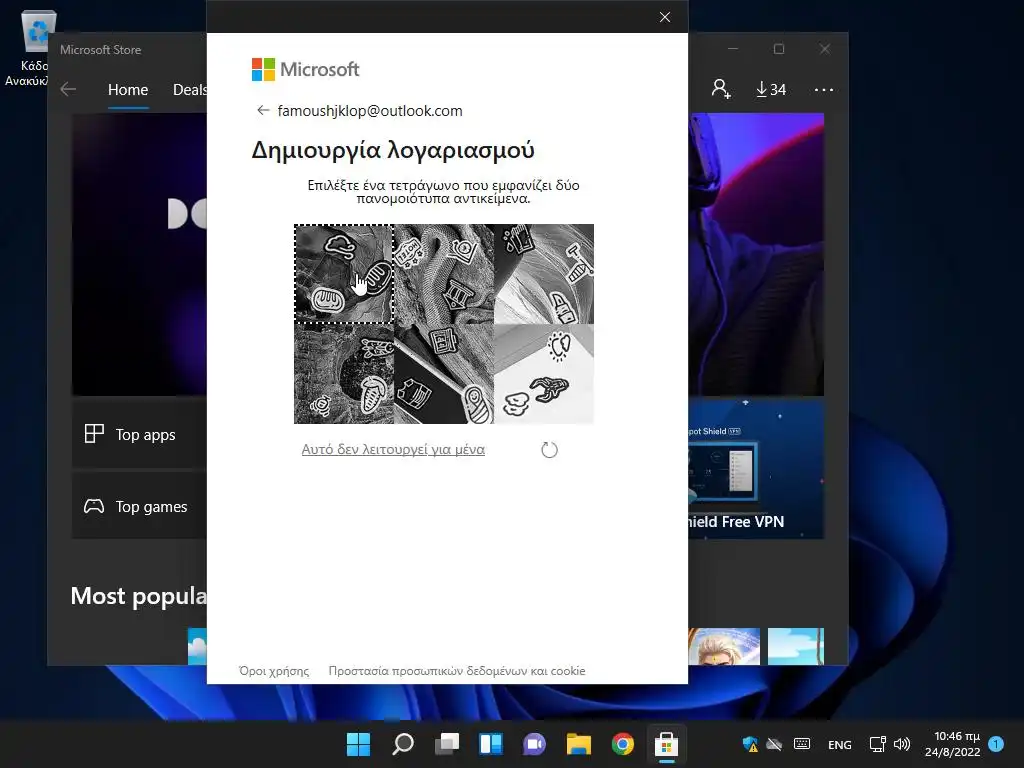
Task: Click the OneDrive tray icon
Action: [775, 744]
